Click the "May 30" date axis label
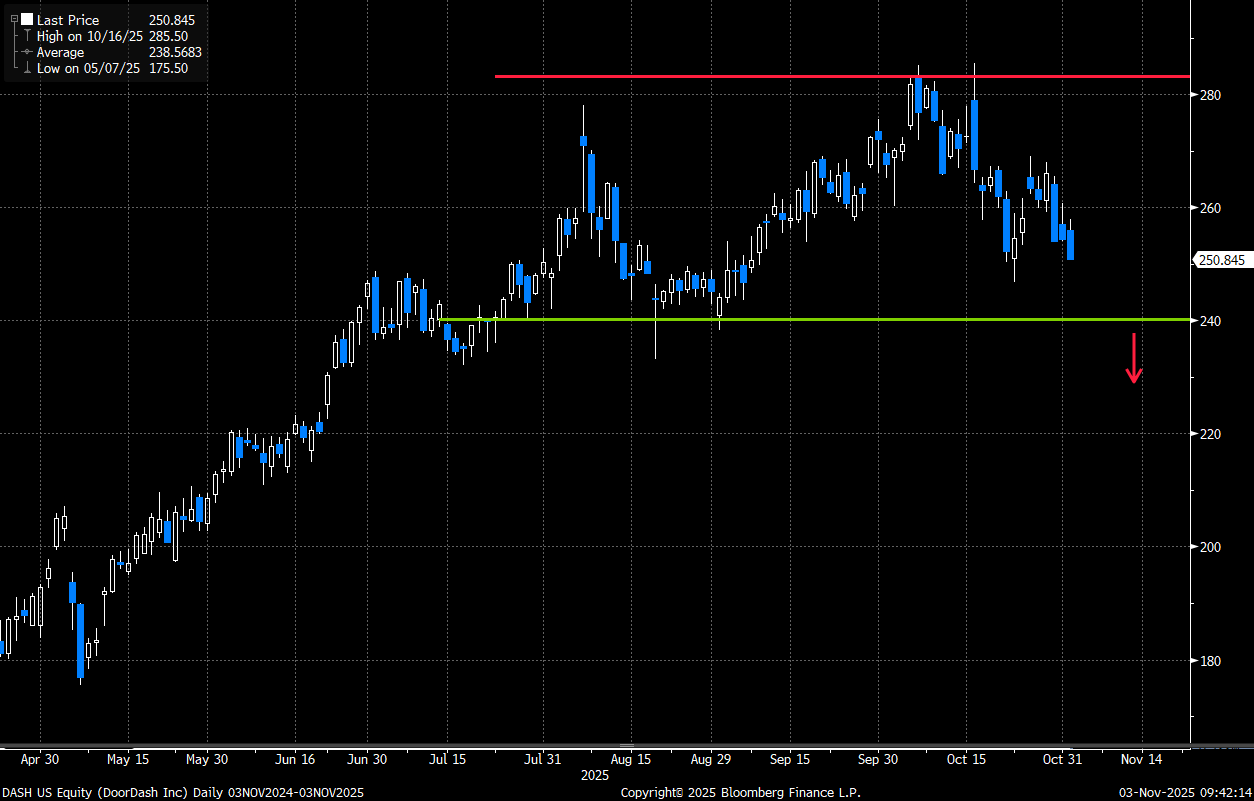Screen dimensions: 1254x801 click(207, 759)
